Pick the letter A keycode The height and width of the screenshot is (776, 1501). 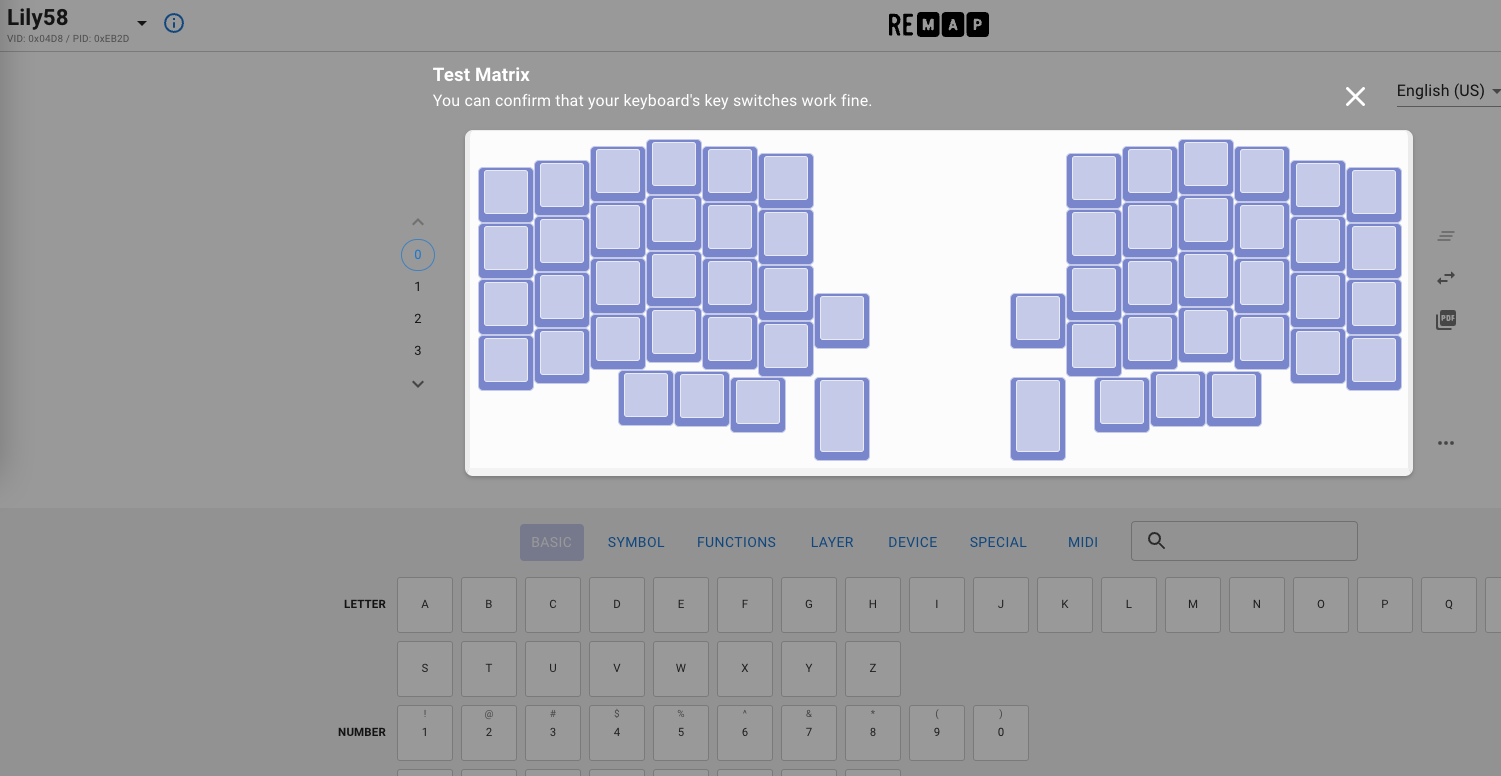425,605
